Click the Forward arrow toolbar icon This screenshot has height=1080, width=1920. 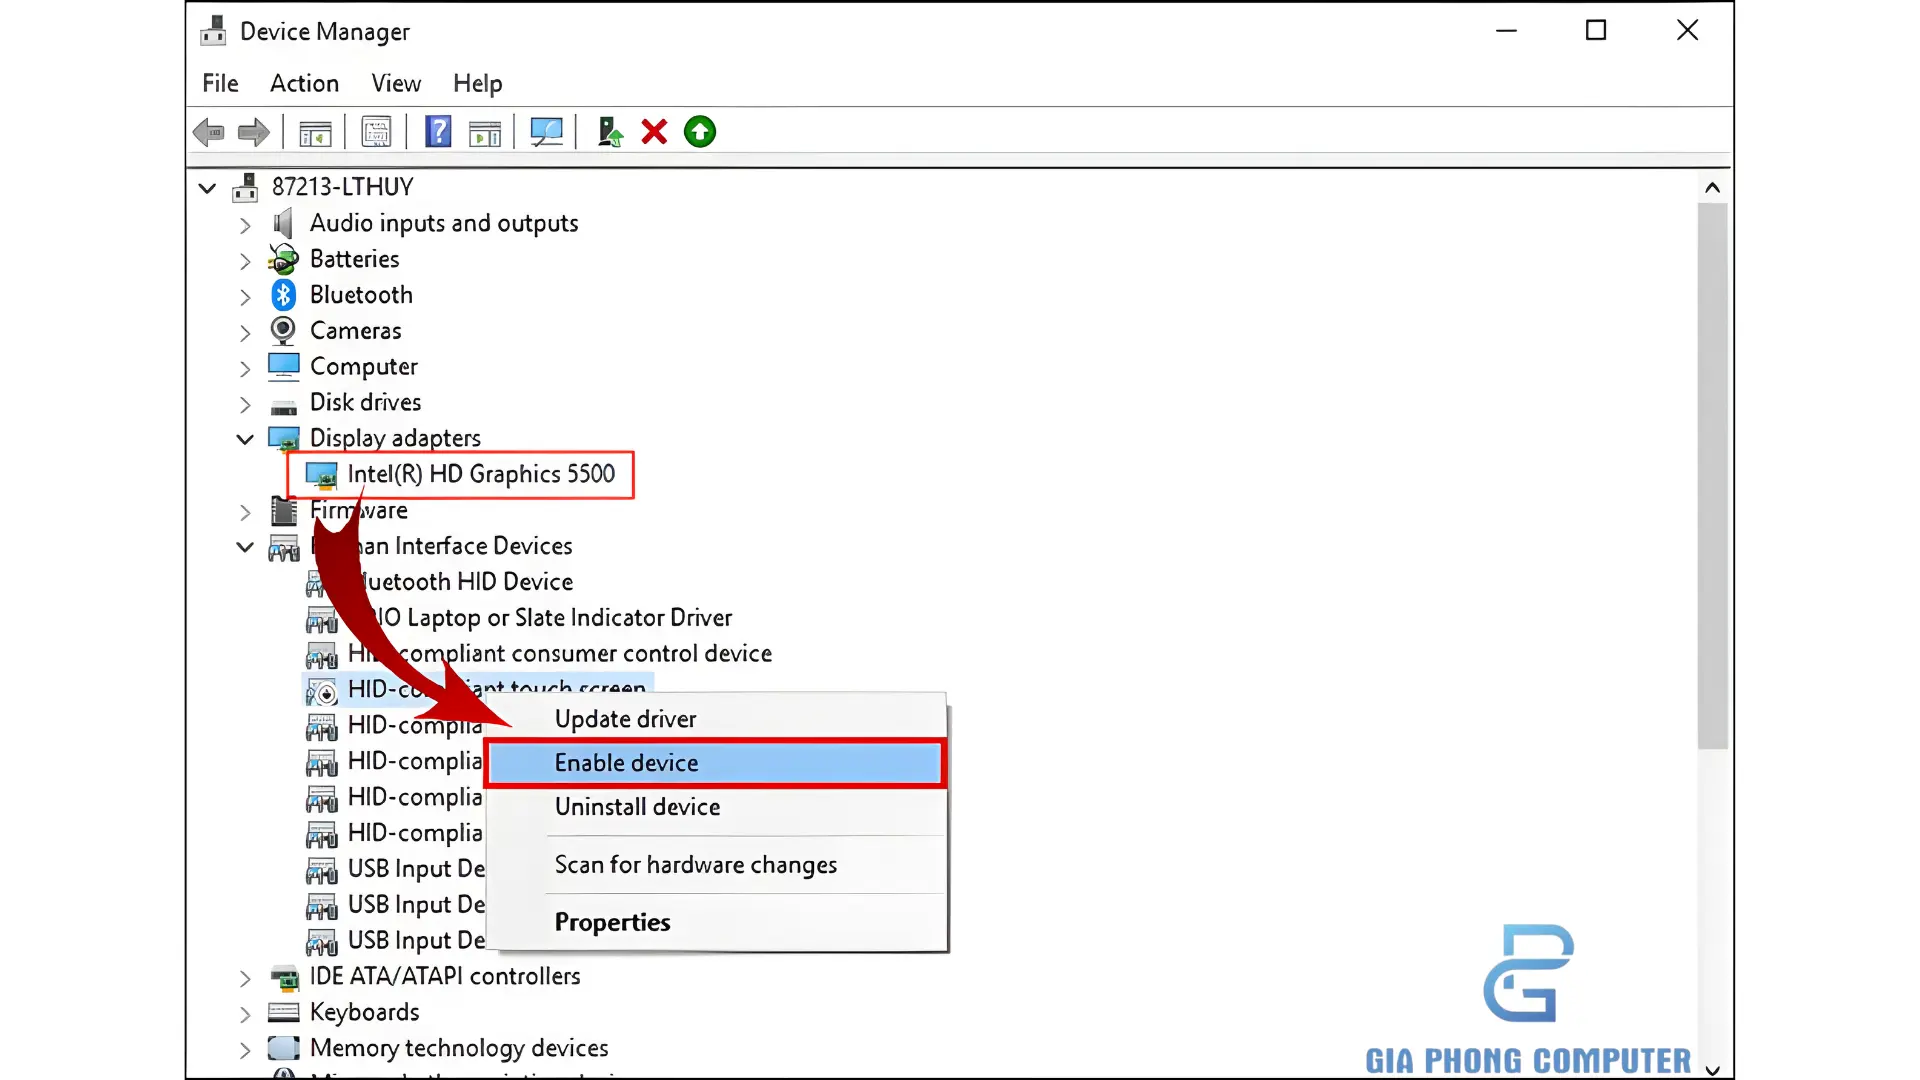254,132
